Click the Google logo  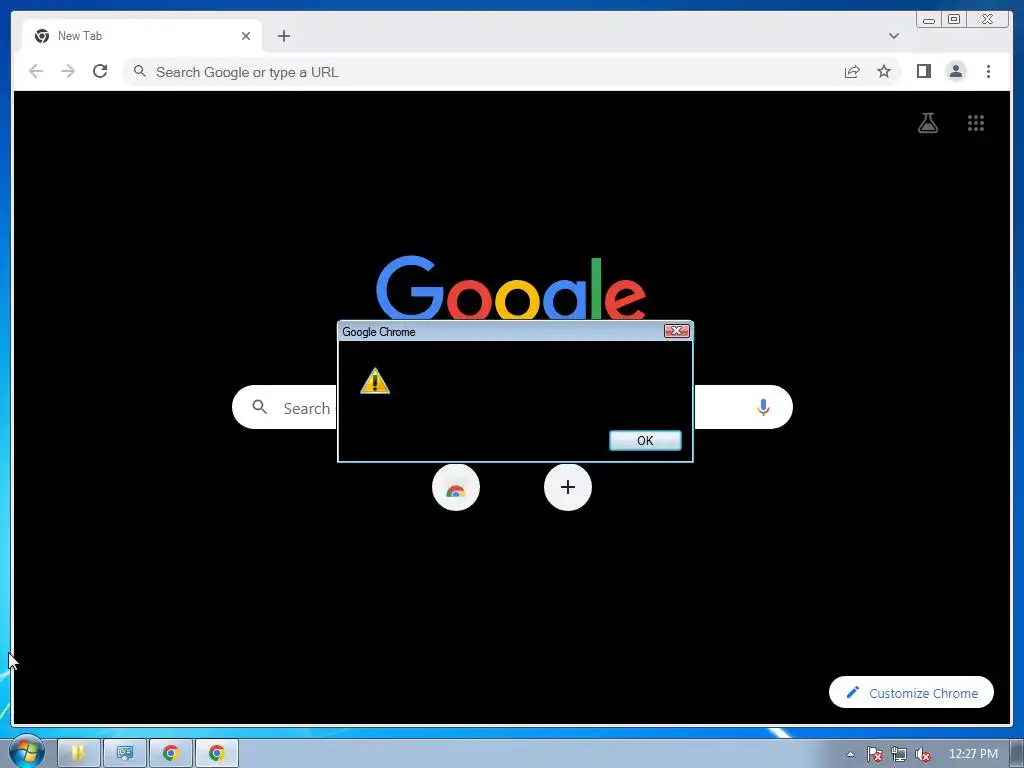[x=511, y=287]
